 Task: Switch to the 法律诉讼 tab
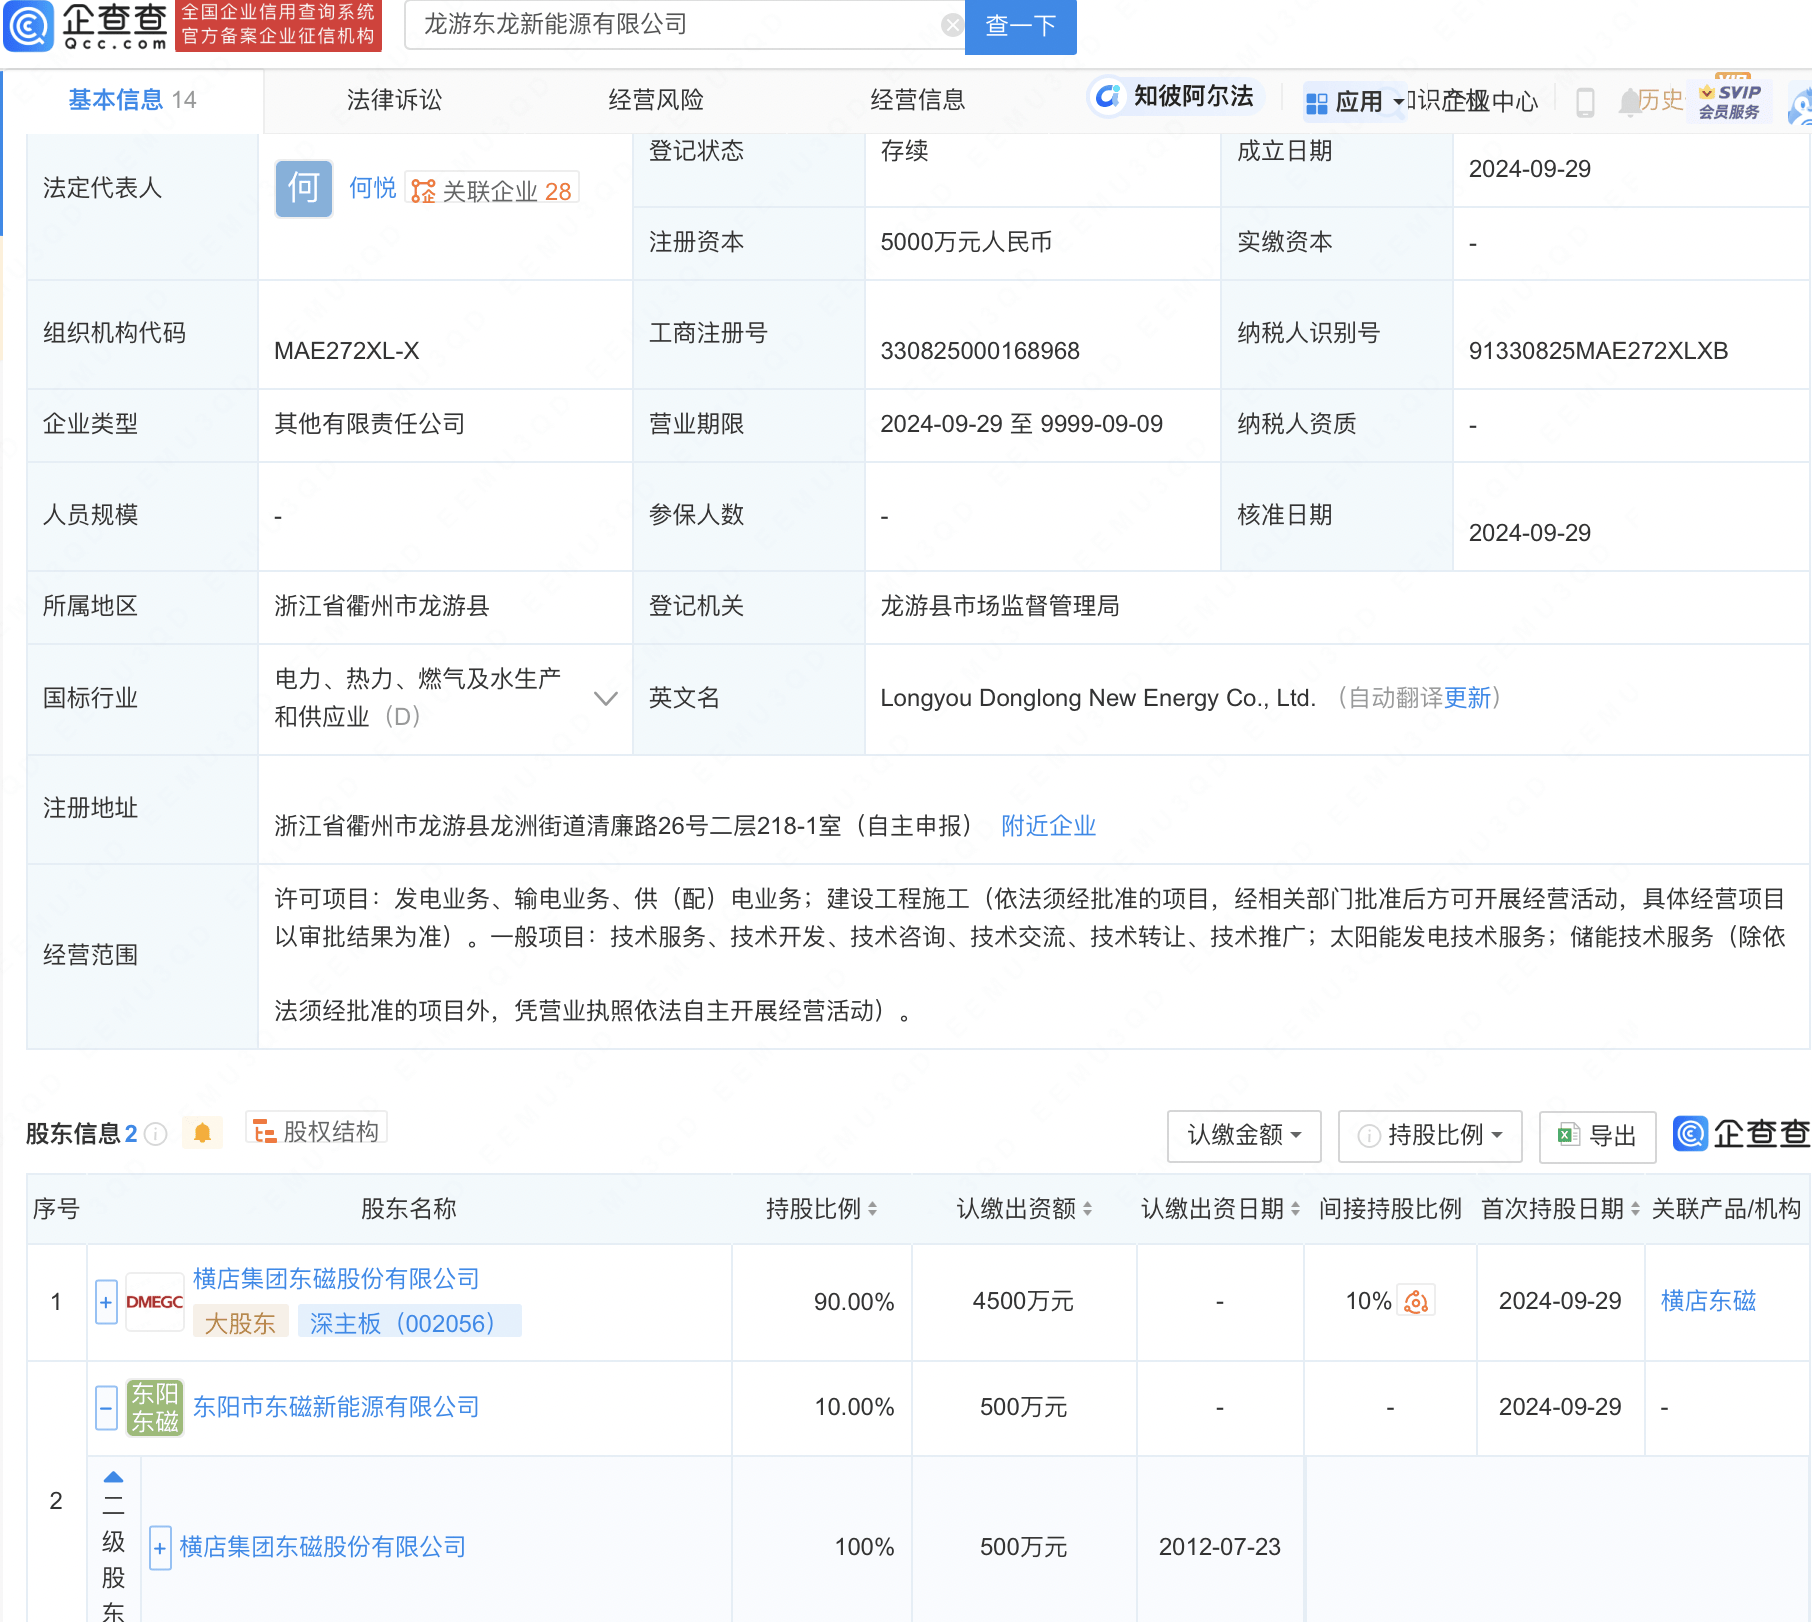click(x=394, y=100)
